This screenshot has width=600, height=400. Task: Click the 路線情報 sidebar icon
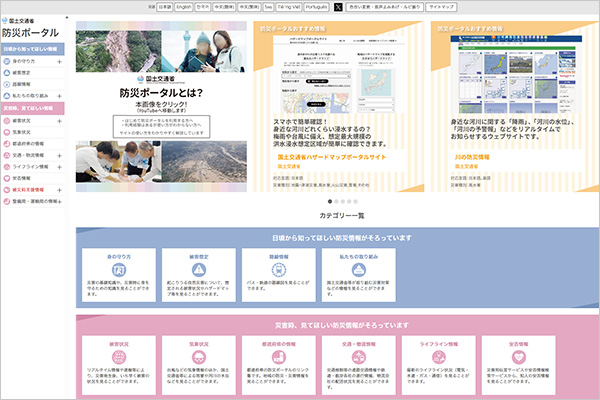(x=7, y=84)
